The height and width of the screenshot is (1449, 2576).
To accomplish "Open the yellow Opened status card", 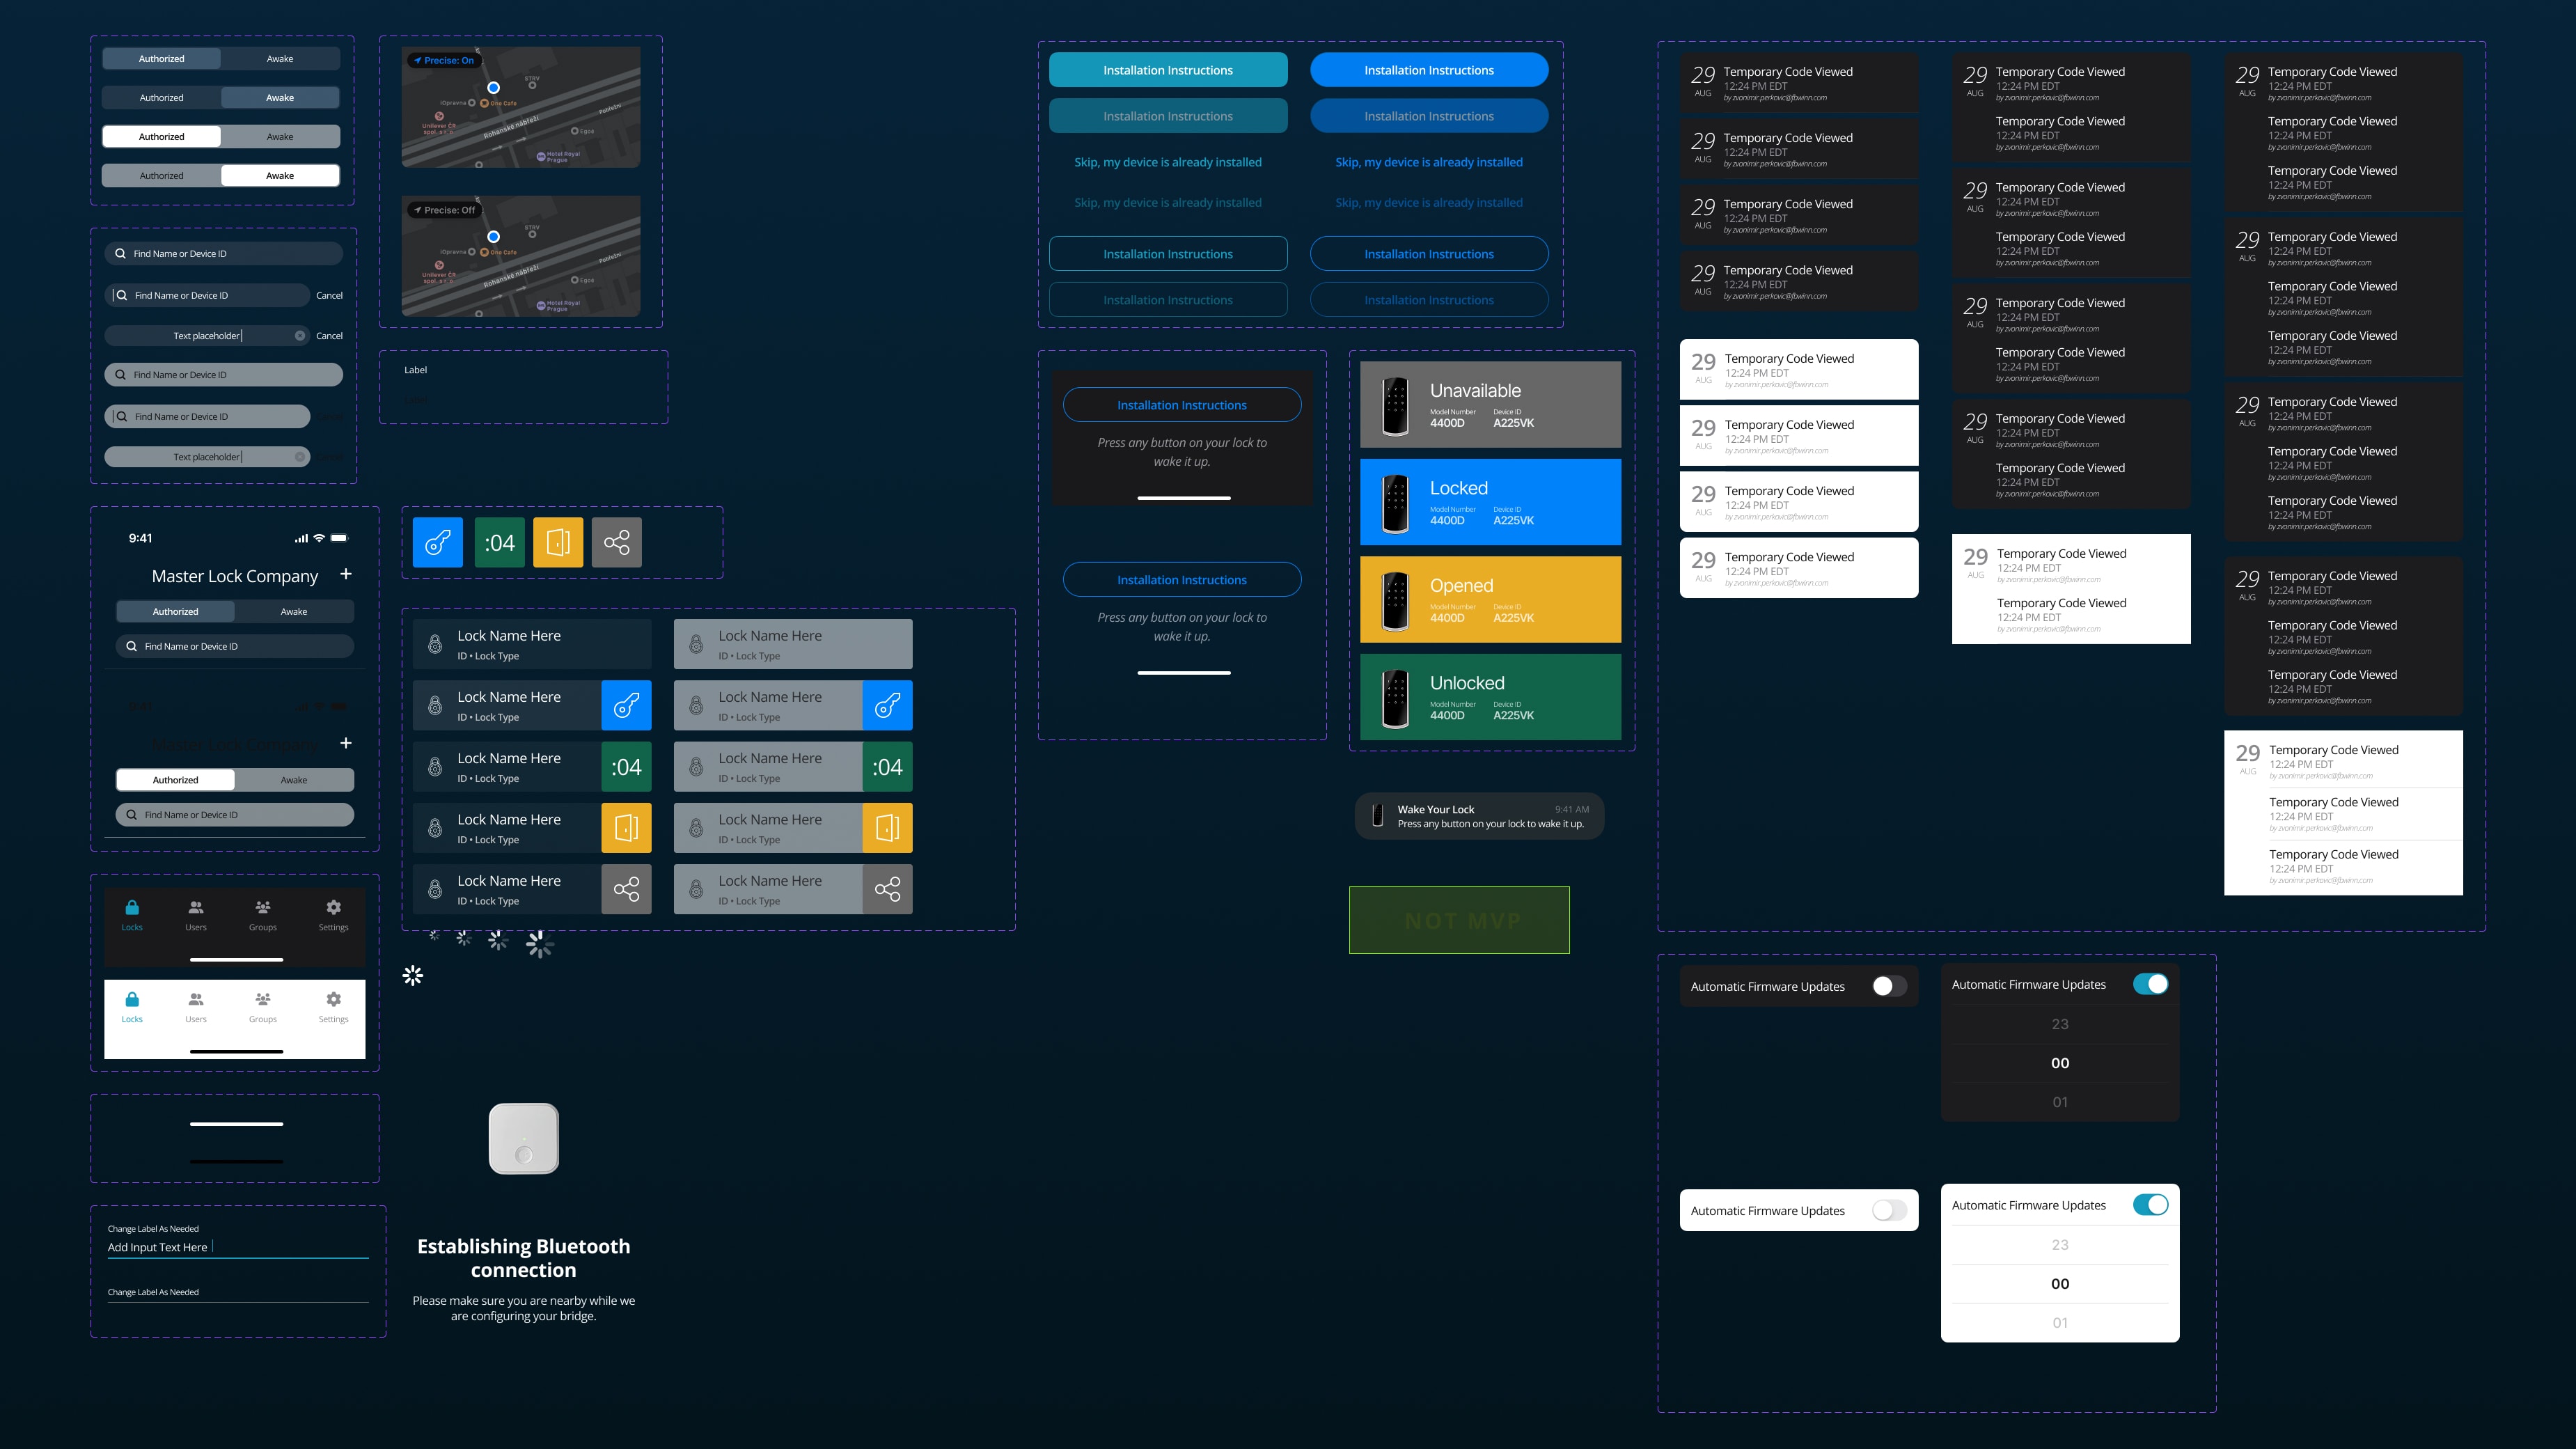I will pyautogui.click(x=1490, y=599).
